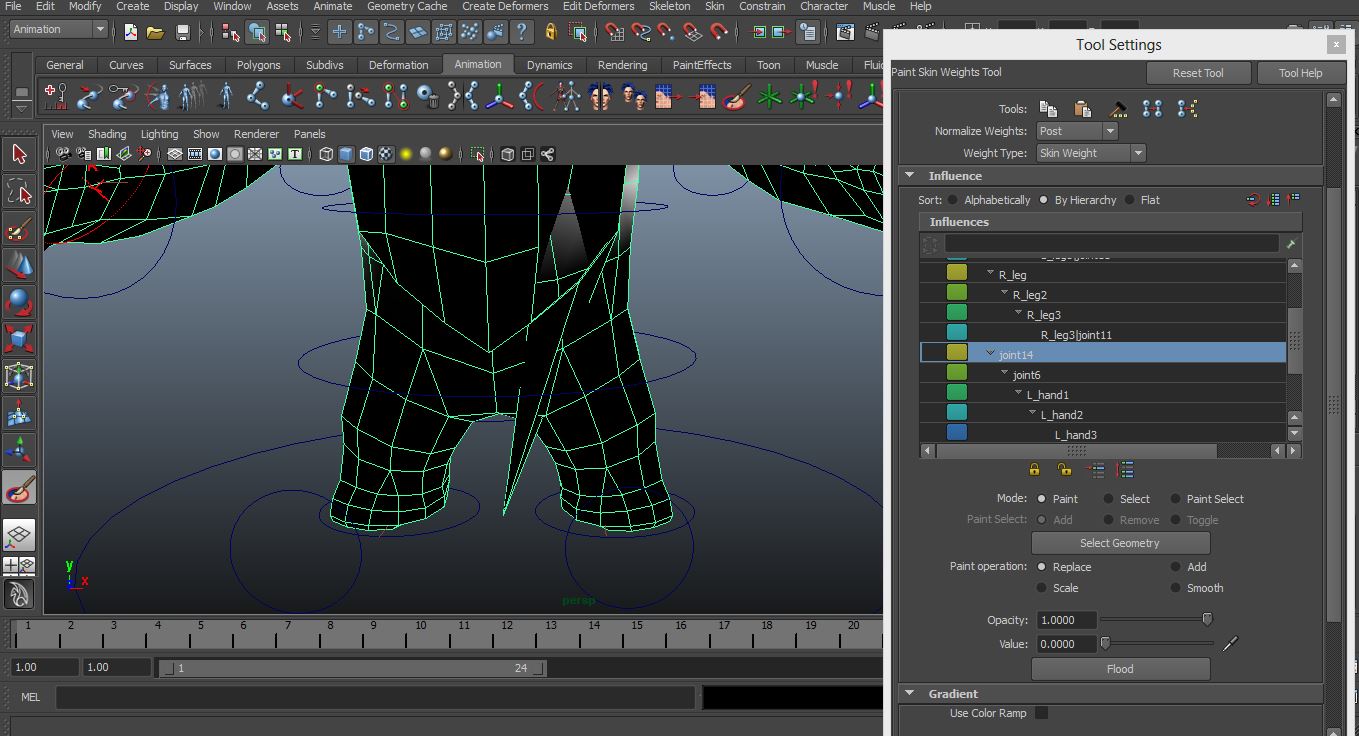
Task: Click the wireframe display icon in viewport panel bar
Action: (x=324, y=154)
